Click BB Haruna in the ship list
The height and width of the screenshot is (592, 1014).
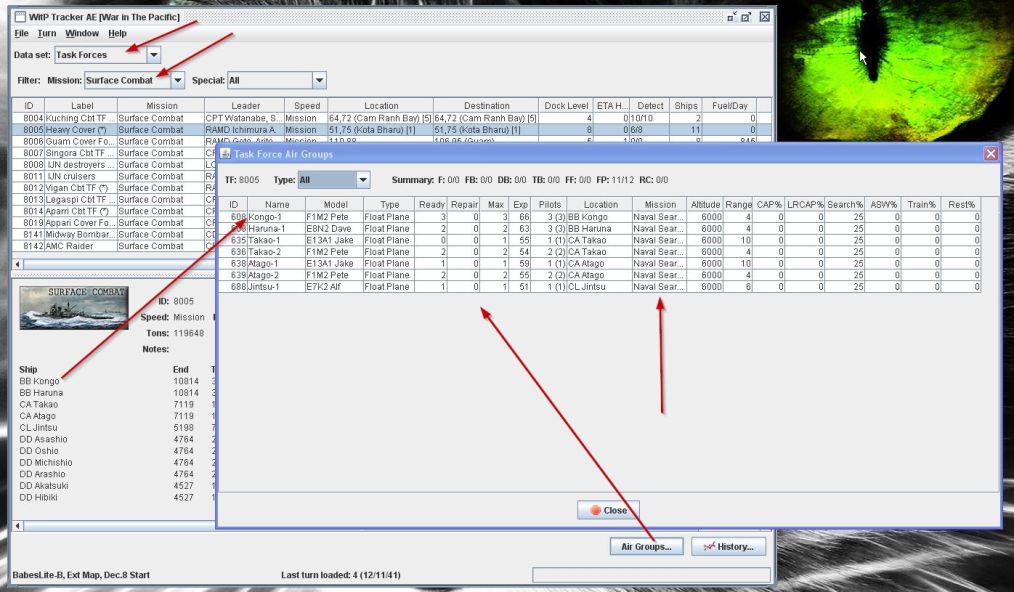point(41,393)
